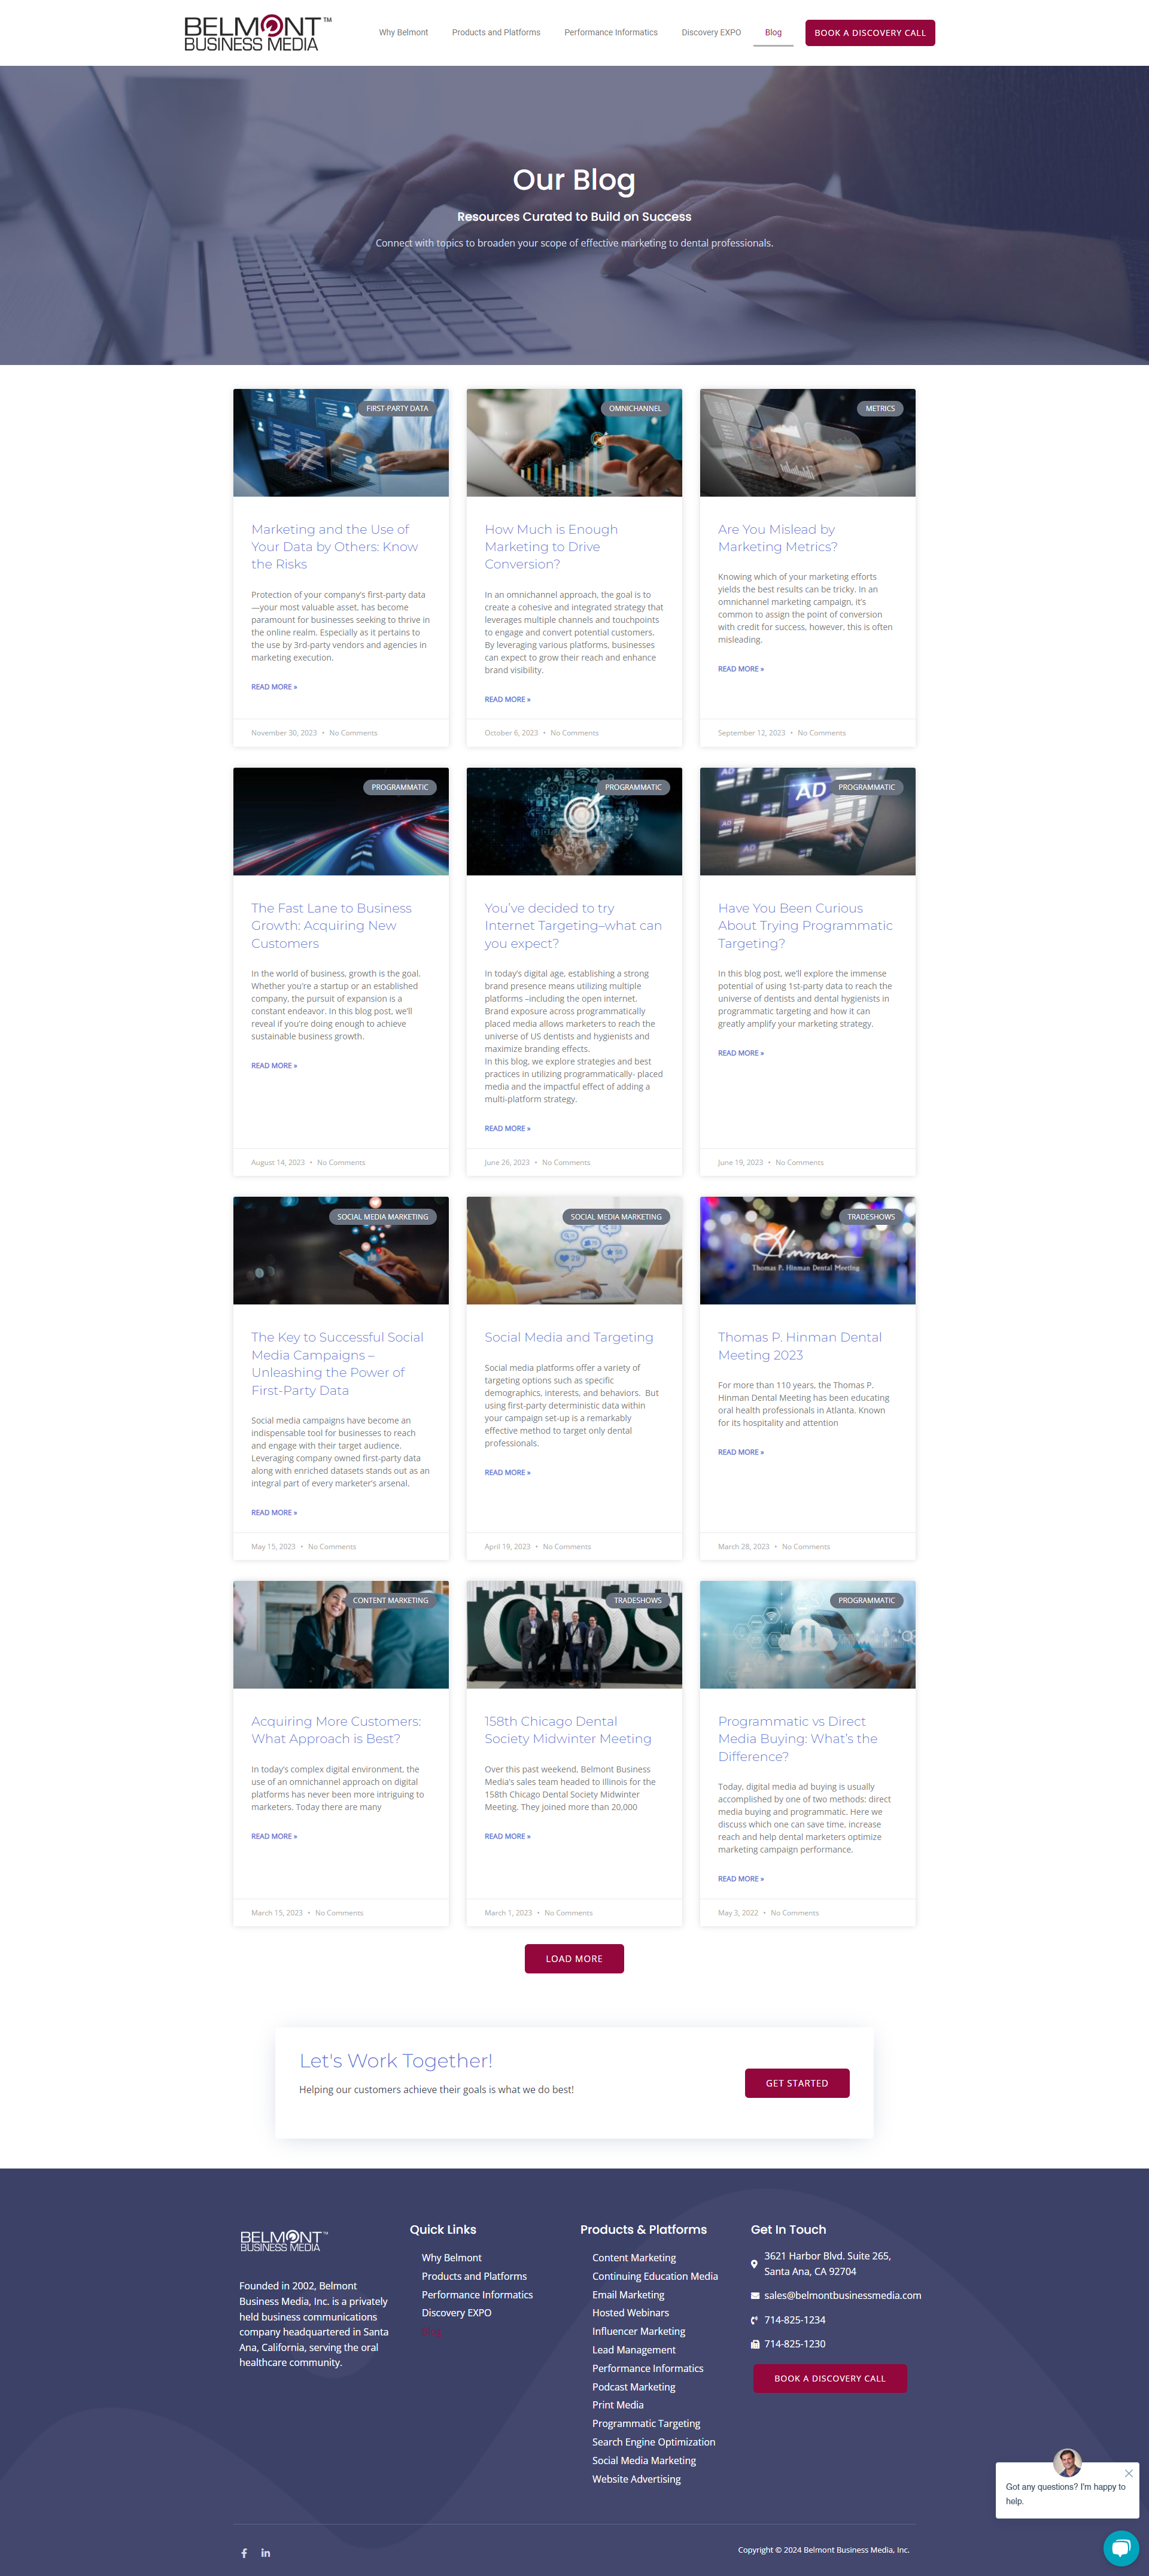Click the Facebook icon in footer
This screenshot has width=1149, height=2576.
(244, 2553)
